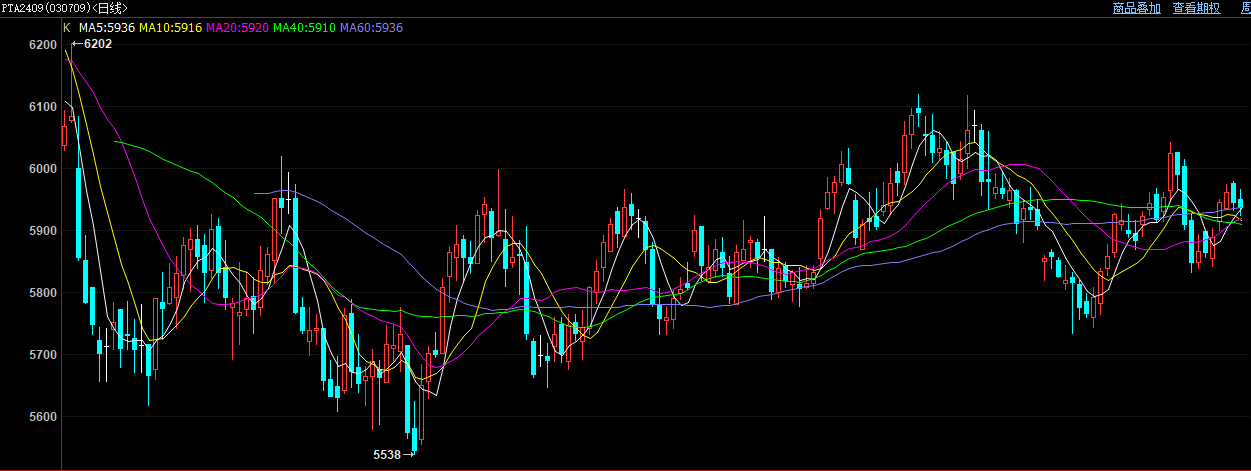Open the 商品叠加 overlay link

(1136, 8)
